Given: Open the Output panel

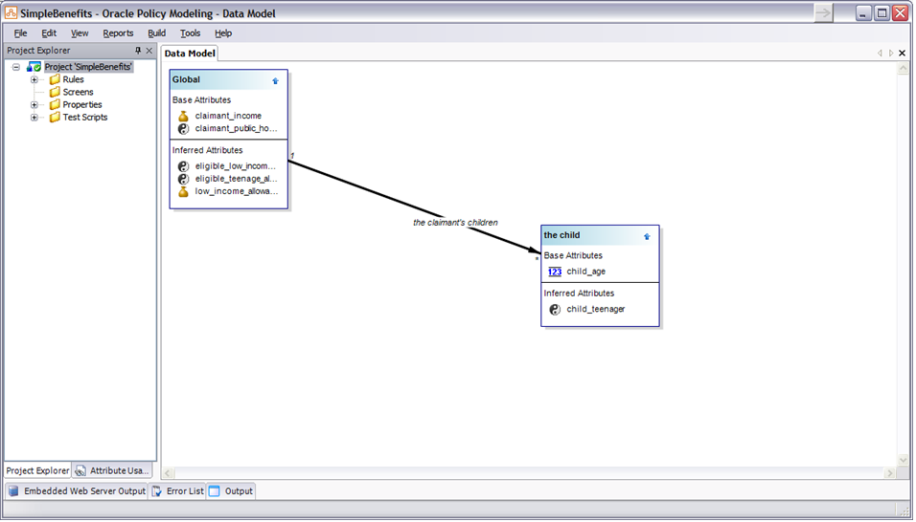Looking at the screenshot, I should (231, 492).
